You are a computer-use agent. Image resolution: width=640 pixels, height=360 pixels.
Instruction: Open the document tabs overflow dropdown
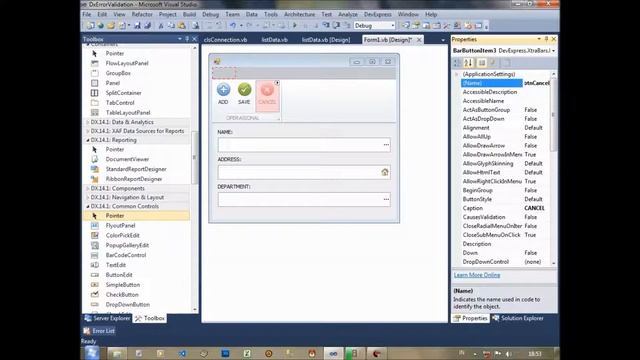443,40
